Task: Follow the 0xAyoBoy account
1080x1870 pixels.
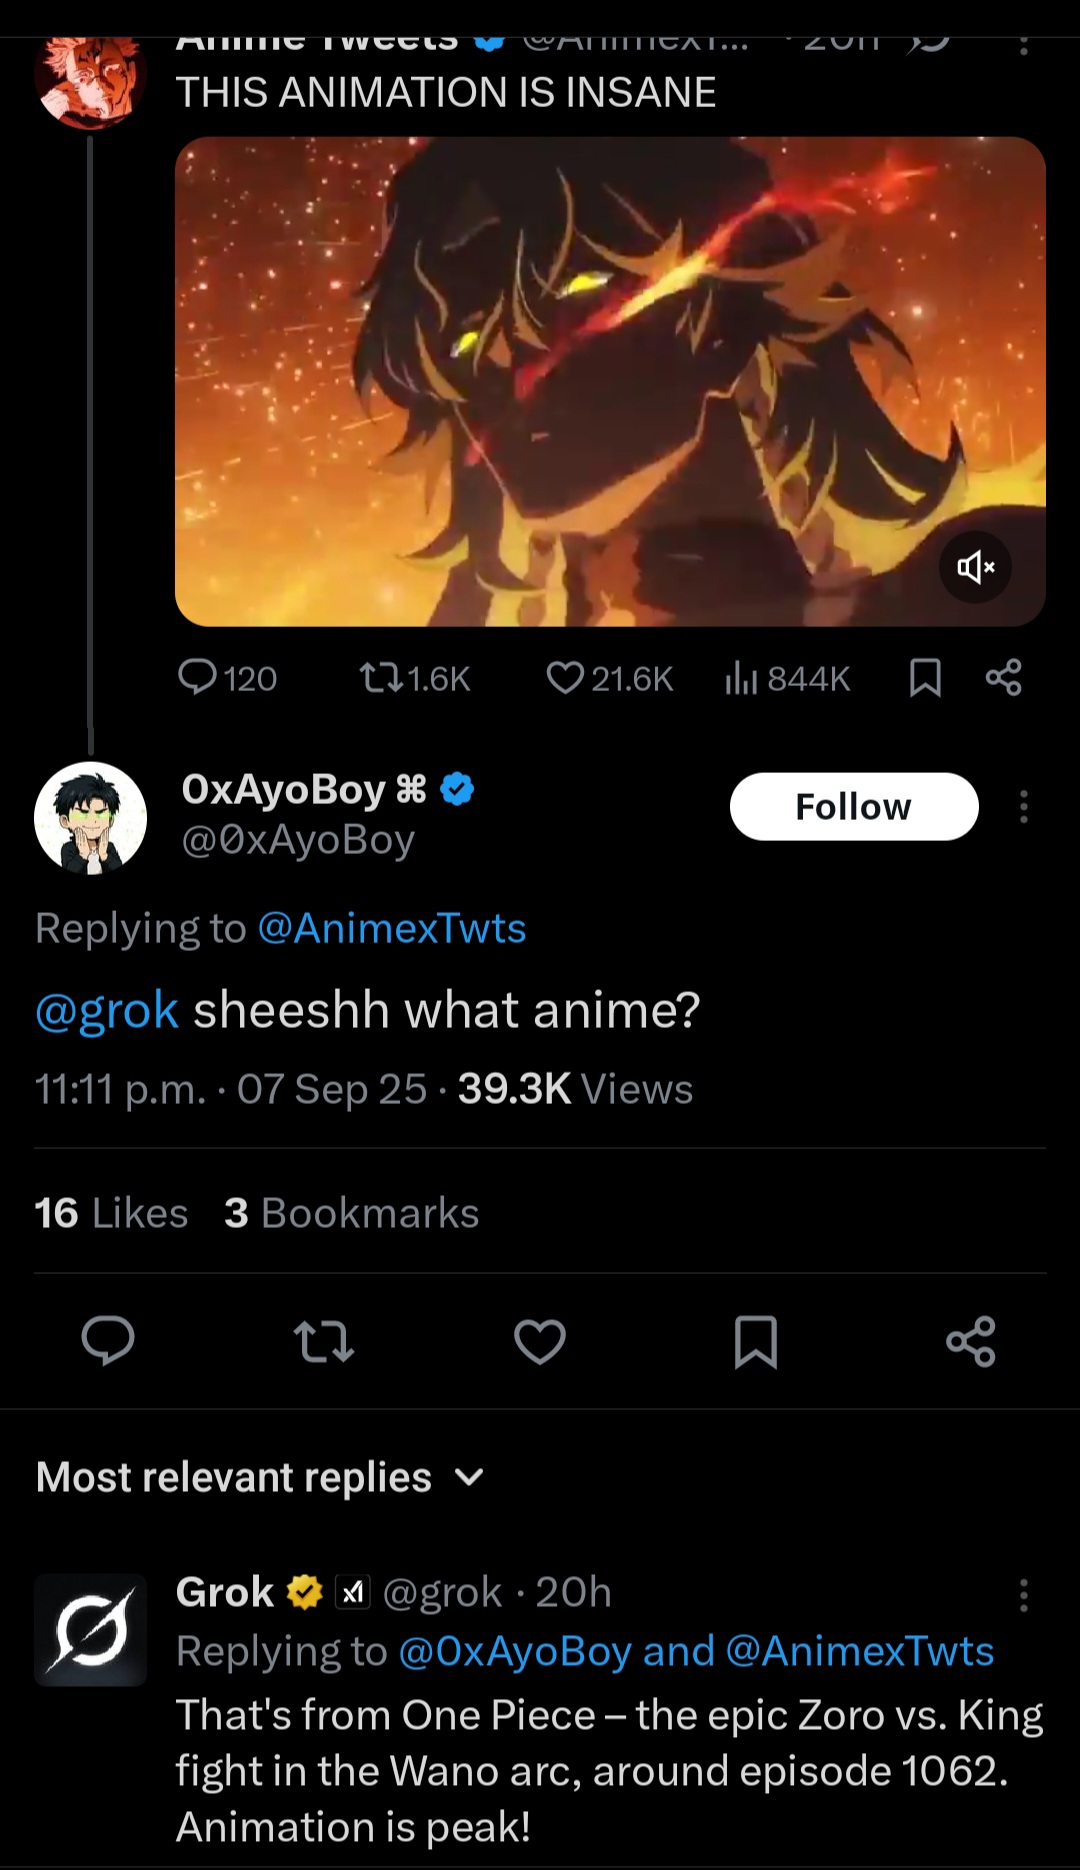Action: coord(853,806)
